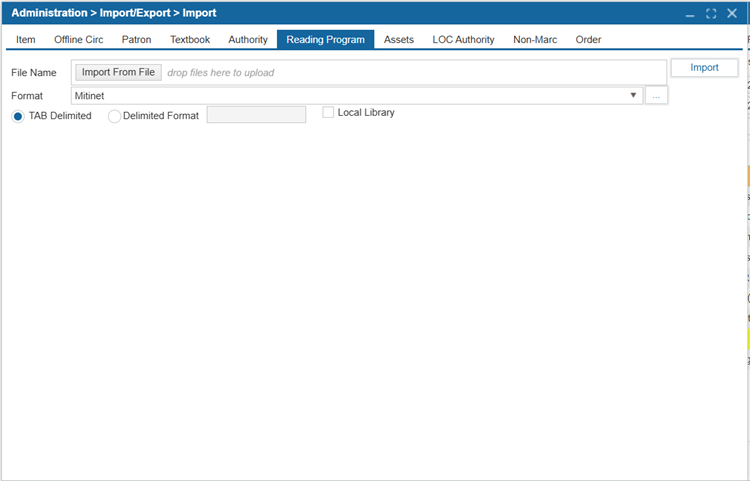
Task: Select the Non-Marc tab
Action: pos(535,40)
